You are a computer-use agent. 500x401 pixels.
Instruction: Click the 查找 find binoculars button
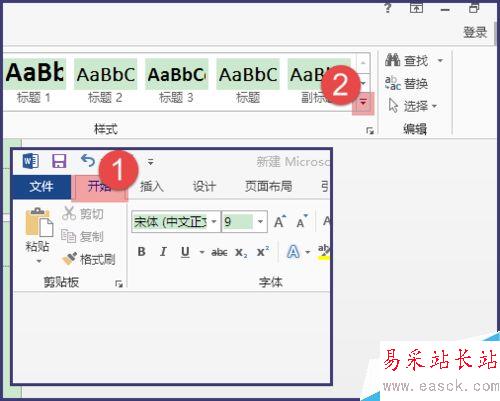(x=406, y=61)
